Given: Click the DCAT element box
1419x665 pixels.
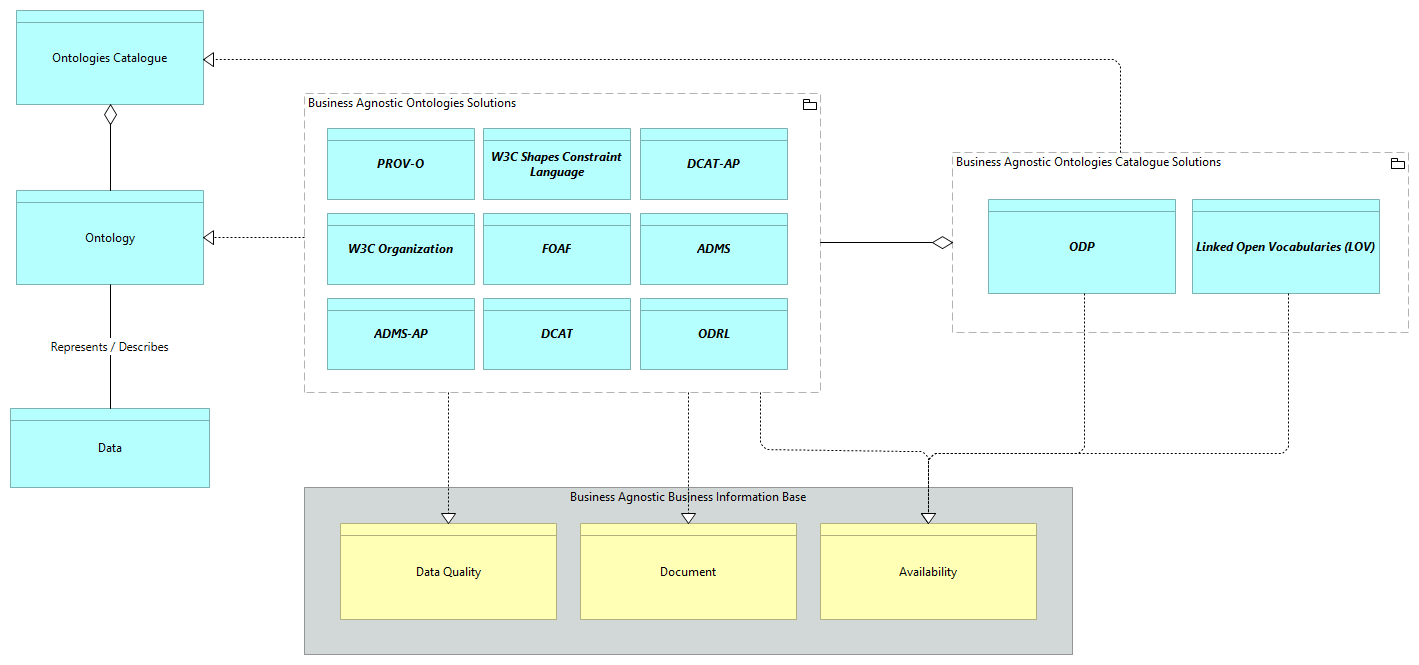Looking at the screenshot, I should (x=557, y=334).
